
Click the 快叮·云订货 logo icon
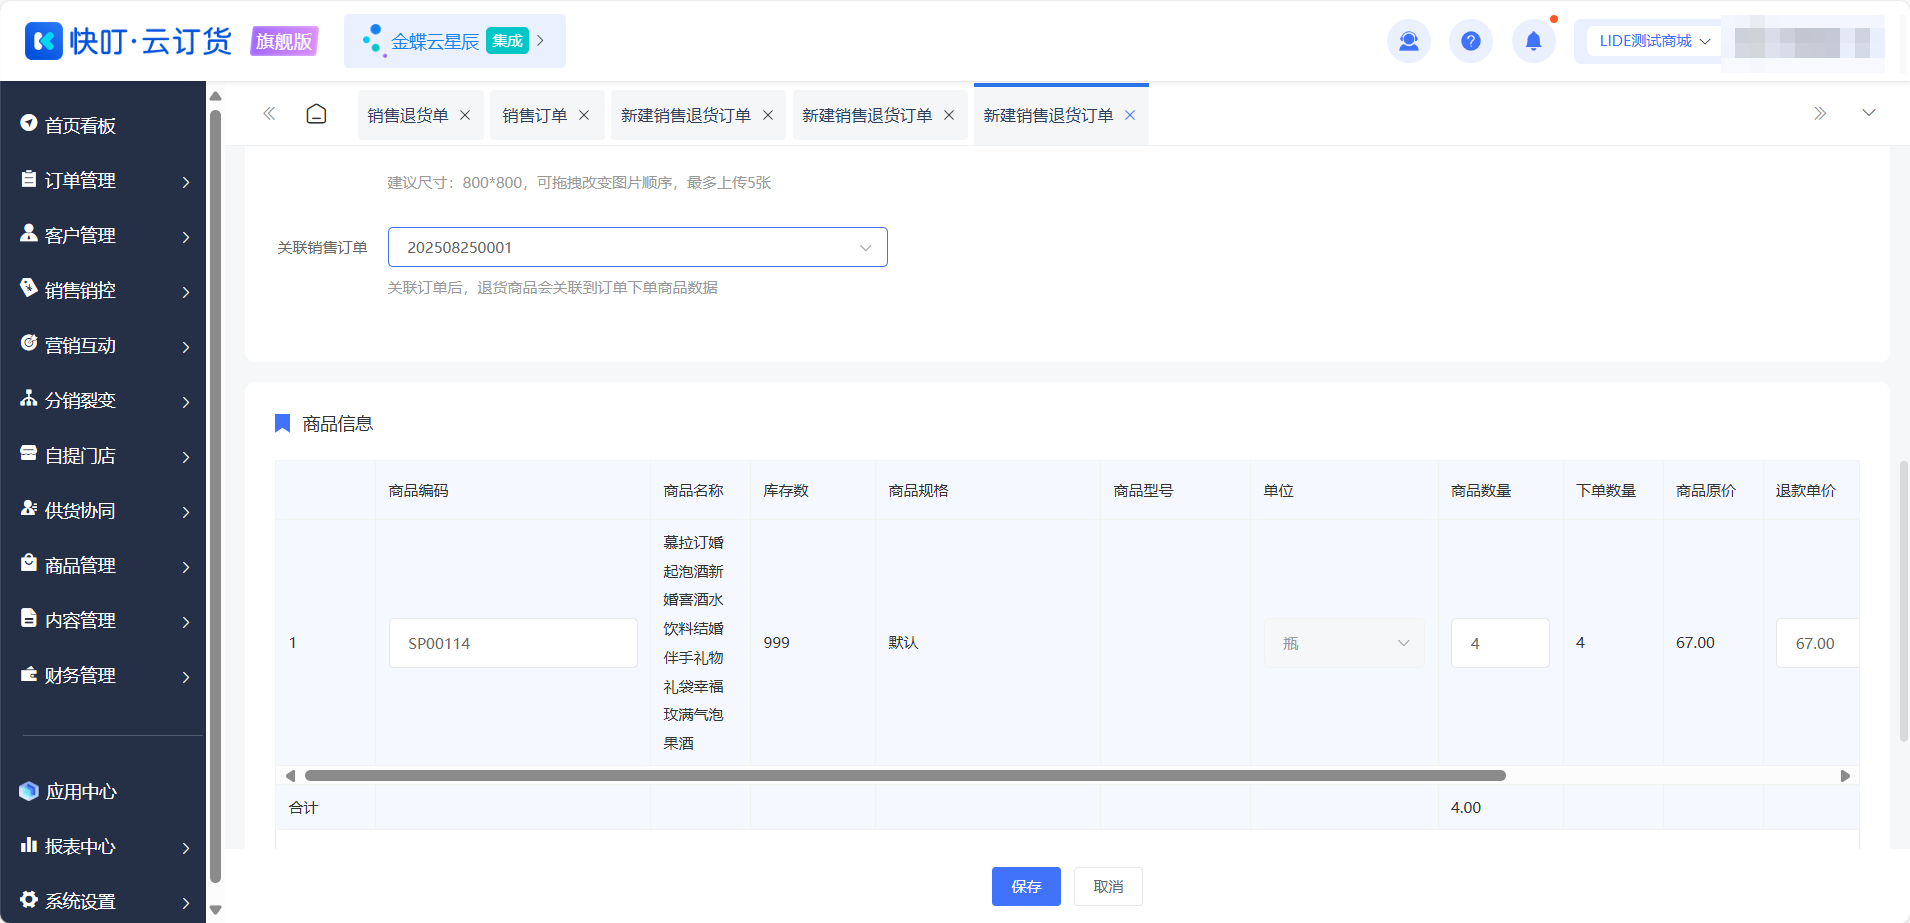click(x=44, y=41)
